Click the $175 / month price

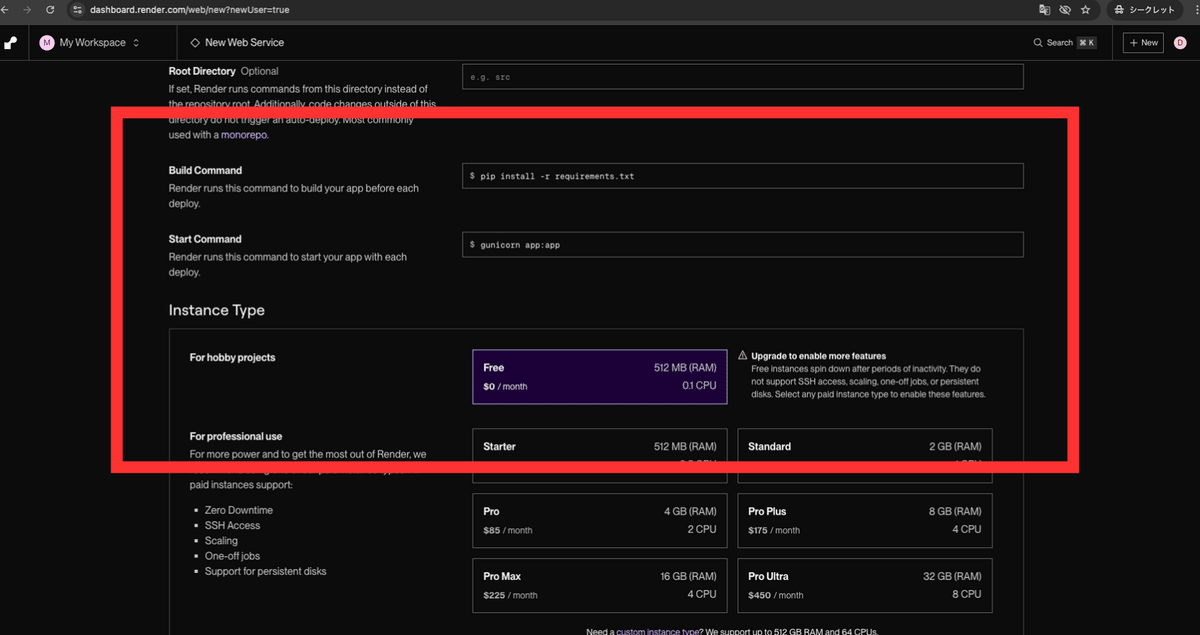(775, 530)
